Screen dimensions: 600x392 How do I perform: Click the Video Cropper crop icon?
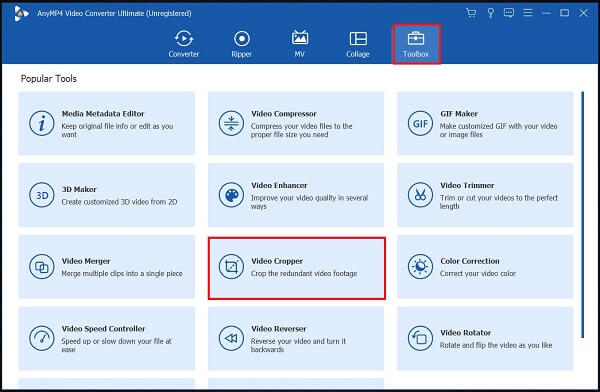click(231, 266)
